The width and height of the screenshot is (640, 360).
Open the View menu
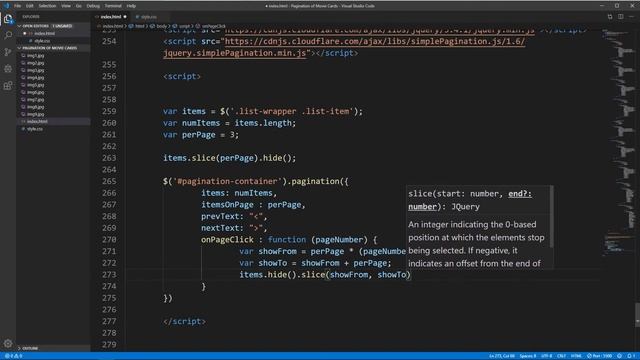tap(66, 6)
